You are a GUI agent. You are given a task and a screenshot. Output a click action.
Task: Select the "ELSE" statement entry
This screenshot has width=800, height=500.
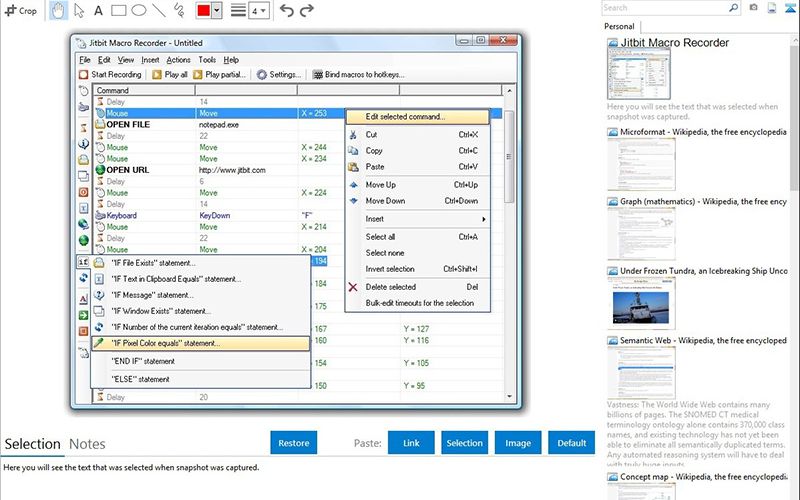[x=201, y=379]
